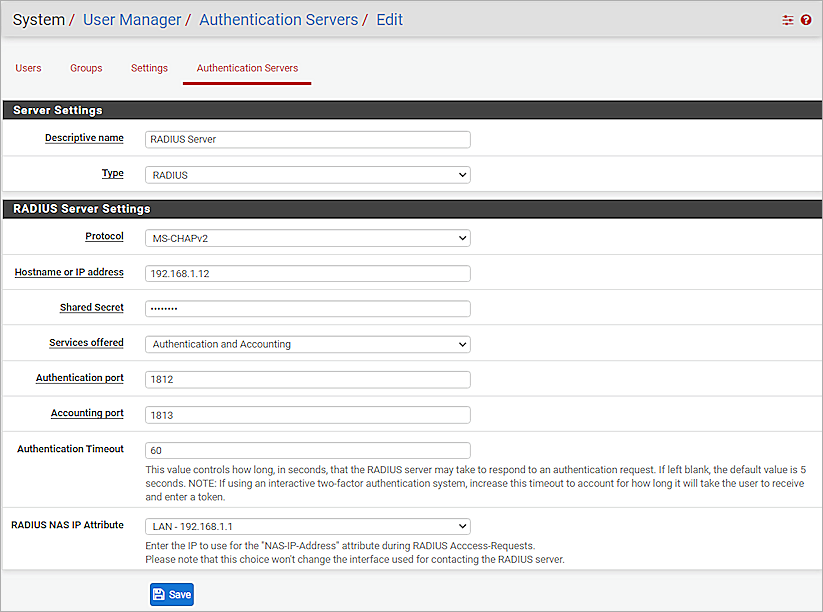Open the RADIUS NAS IP Attribute dropdown
Screen dimensions: 823x612
coord(307,526)
